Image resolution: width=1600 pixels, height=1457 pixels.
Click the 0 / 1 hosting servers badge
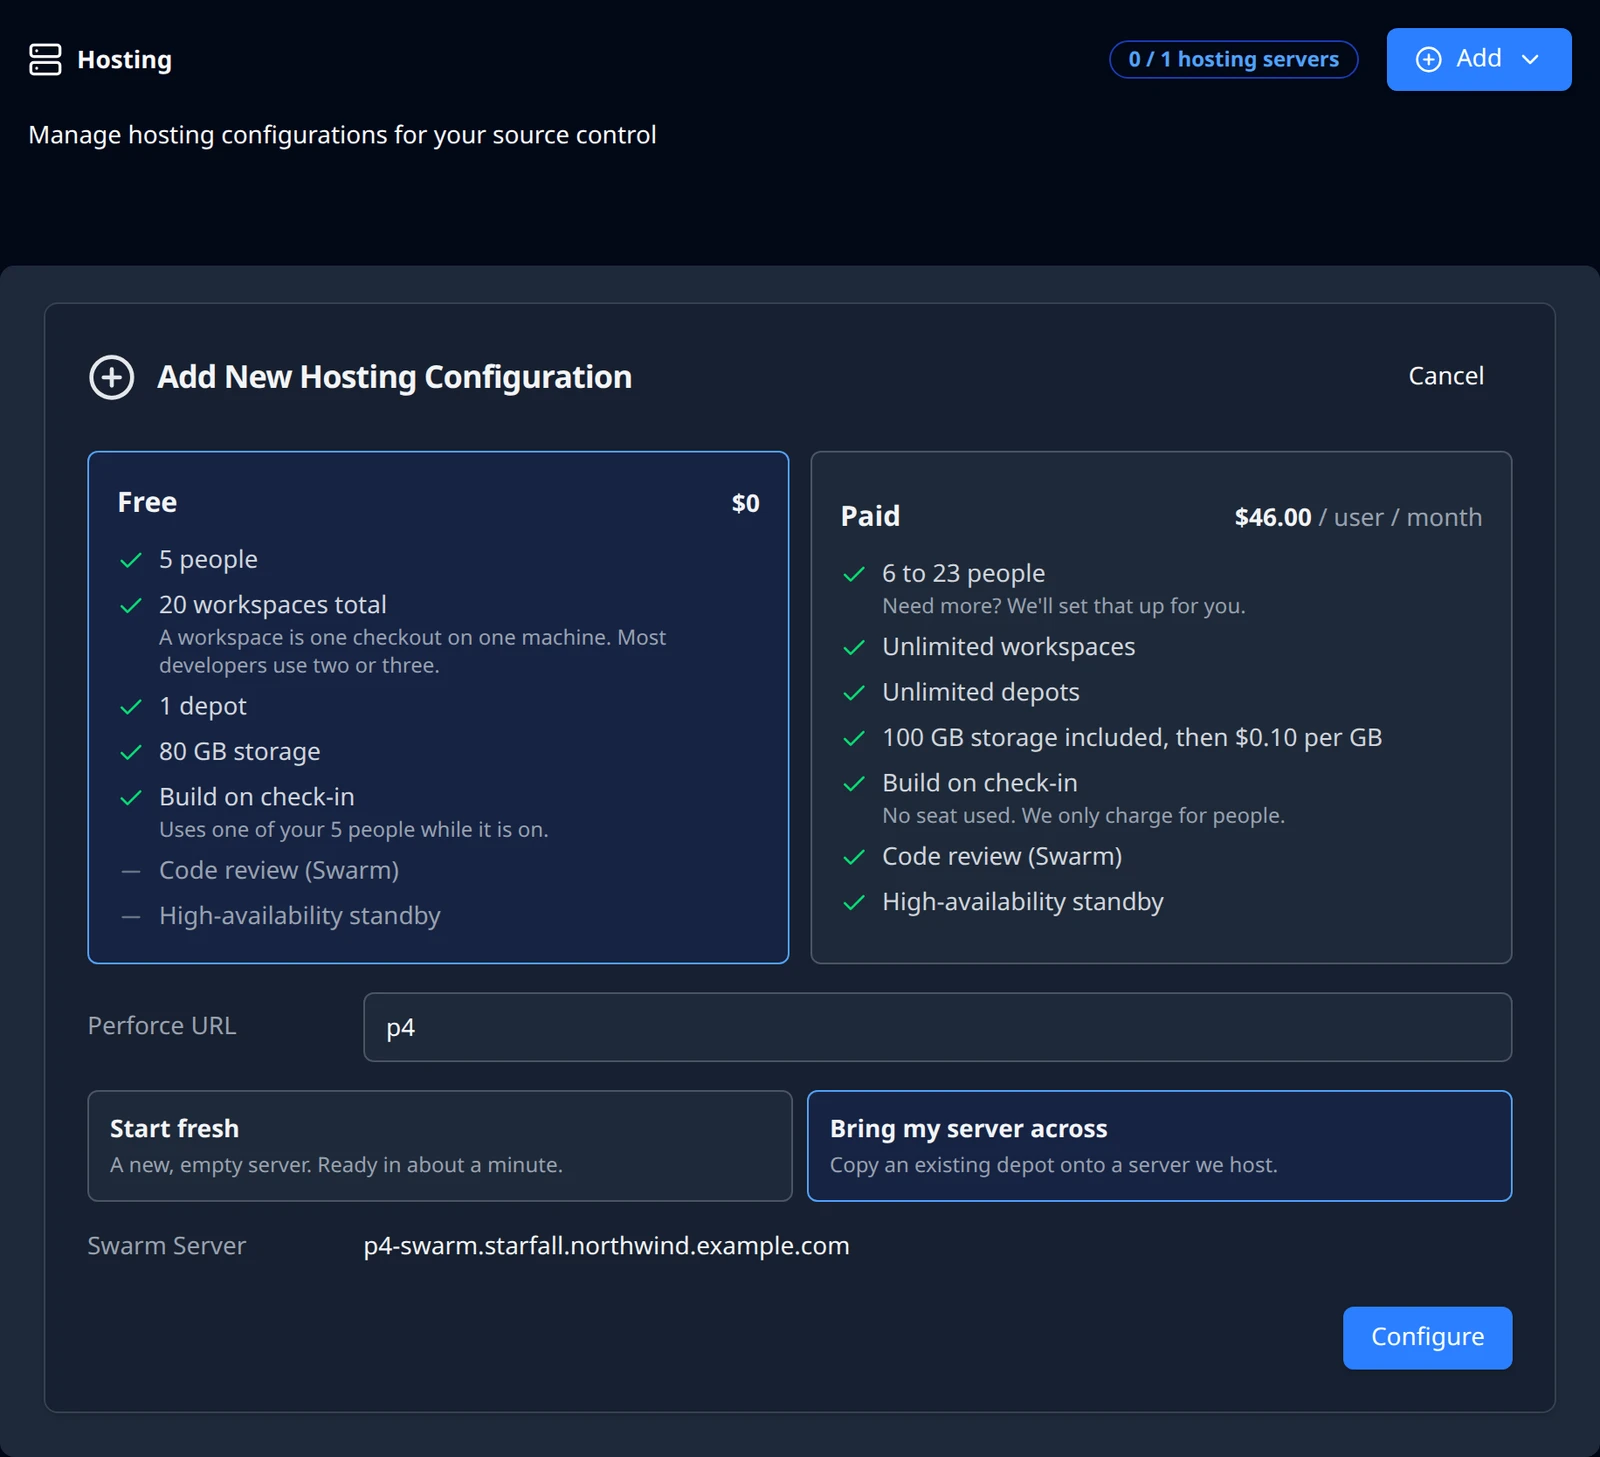[x=1233, y=59]
